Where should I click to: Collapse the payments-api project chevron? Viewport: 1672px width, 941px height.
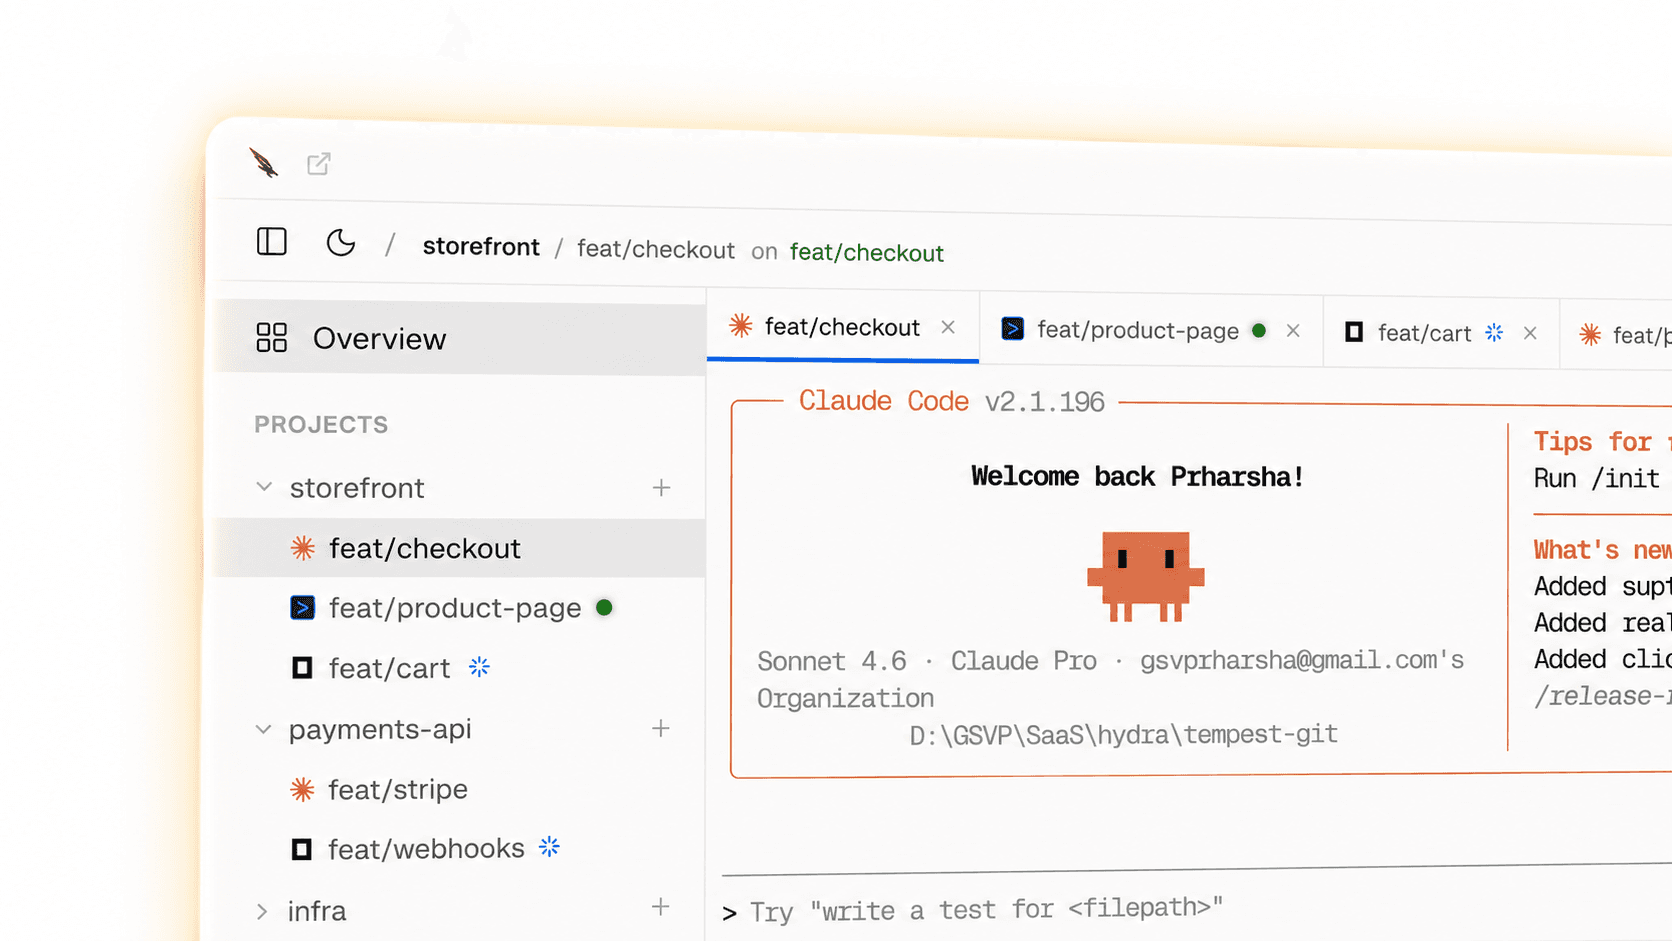point(263,729)
